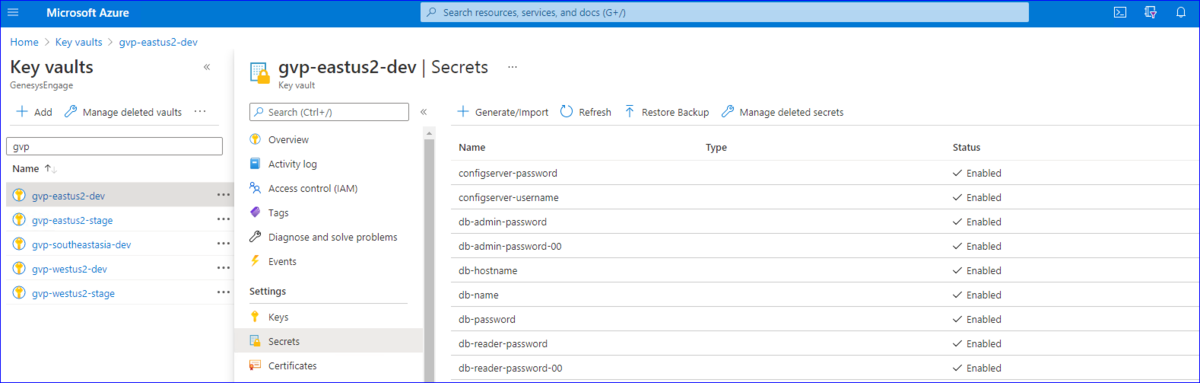Click Generate/Import secret button
The image size is (1200, 383).
tap(503, 112)
